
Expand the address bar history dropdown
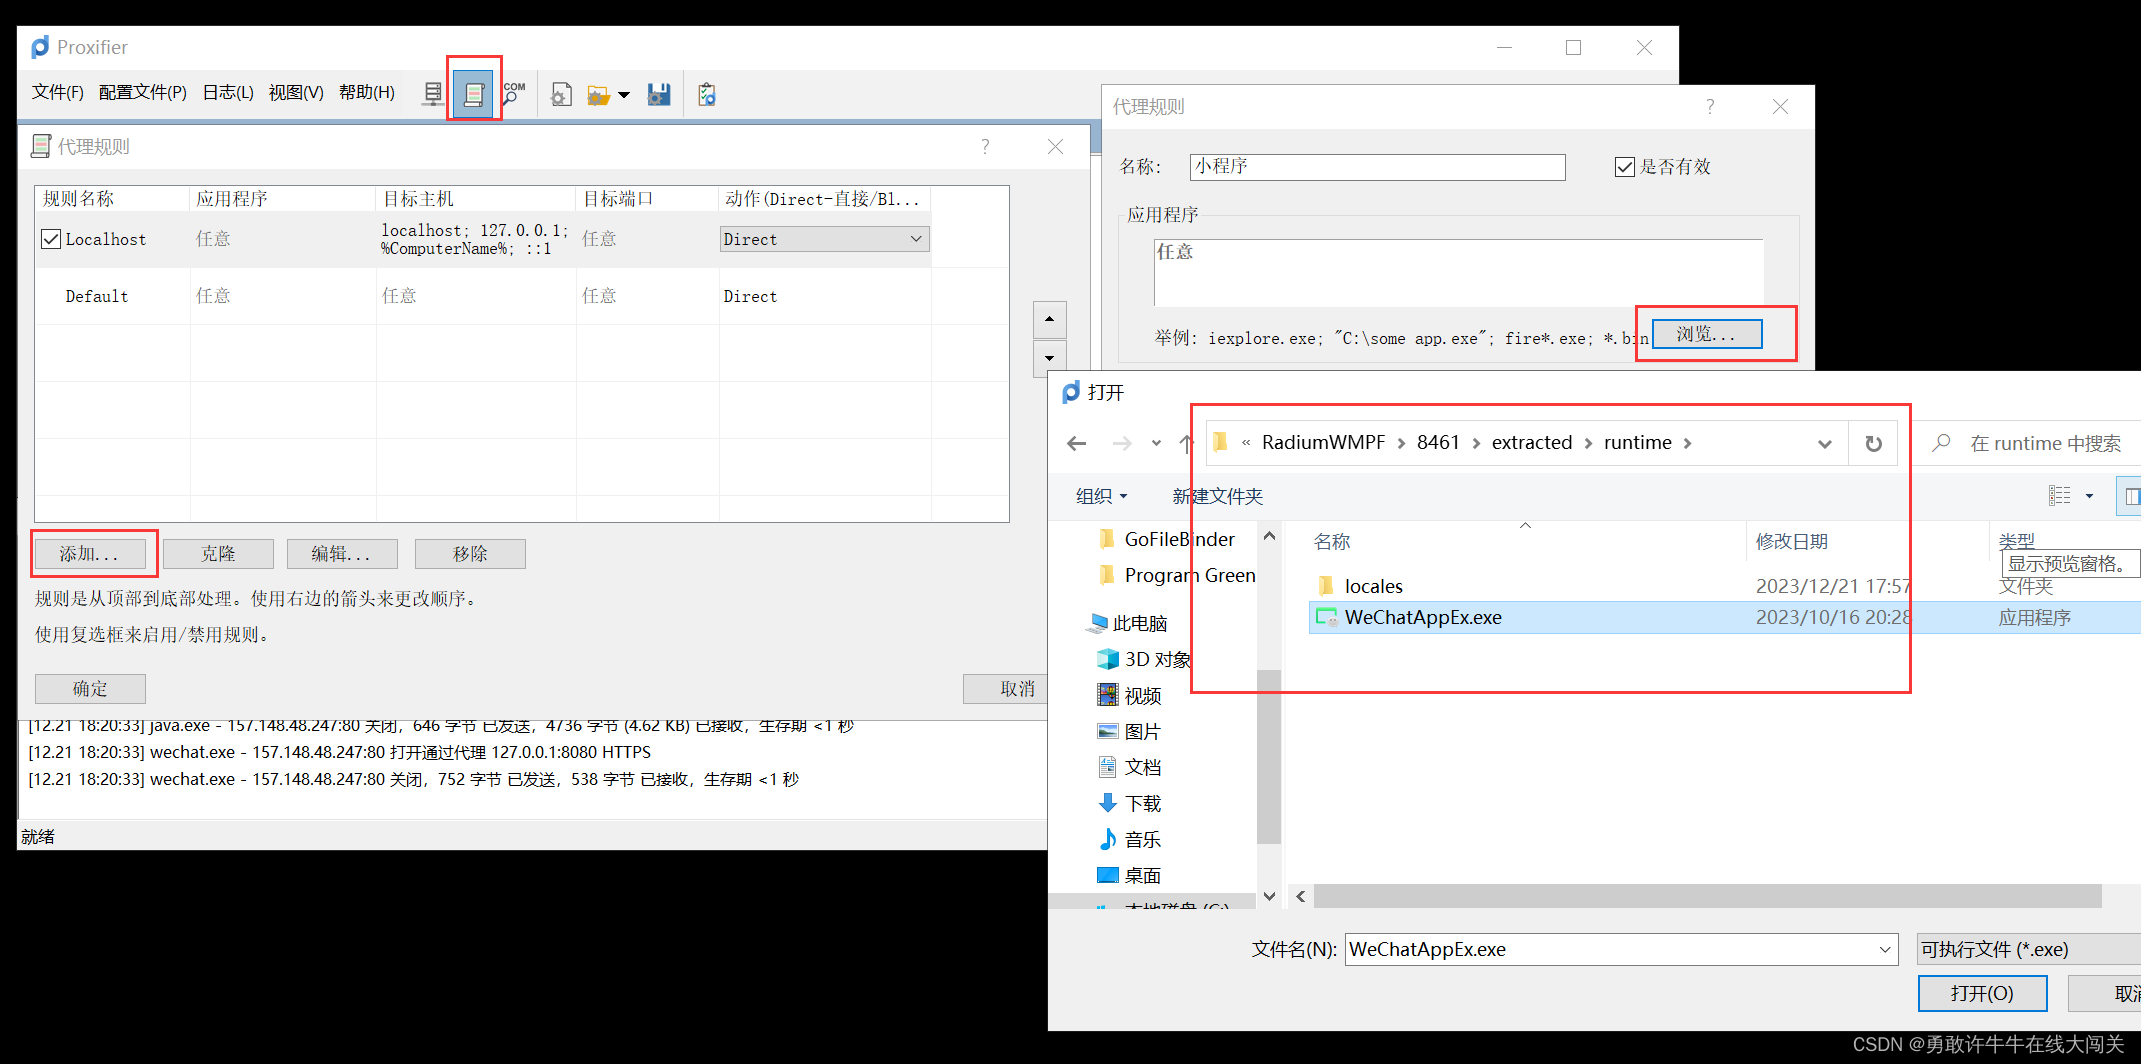pos(1825,444)
